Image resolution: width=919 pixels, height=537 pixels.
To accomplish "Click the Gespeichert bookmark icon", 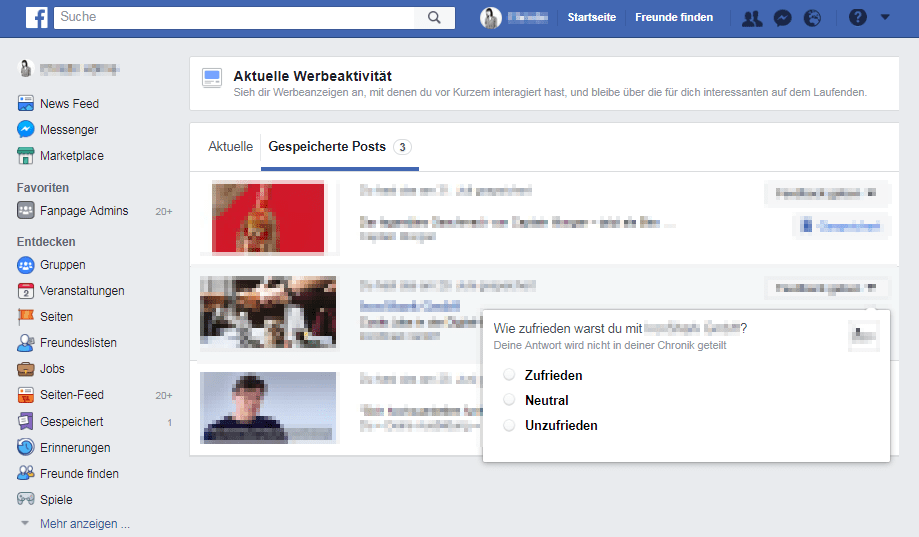I will [x=25, y=422].
